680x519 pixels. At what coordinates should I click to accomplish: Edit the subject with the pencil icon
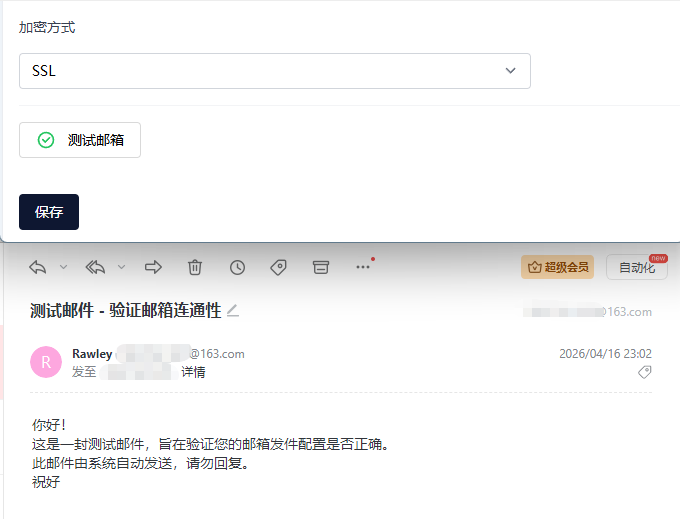pyautogui.click(x=233, y=311)
